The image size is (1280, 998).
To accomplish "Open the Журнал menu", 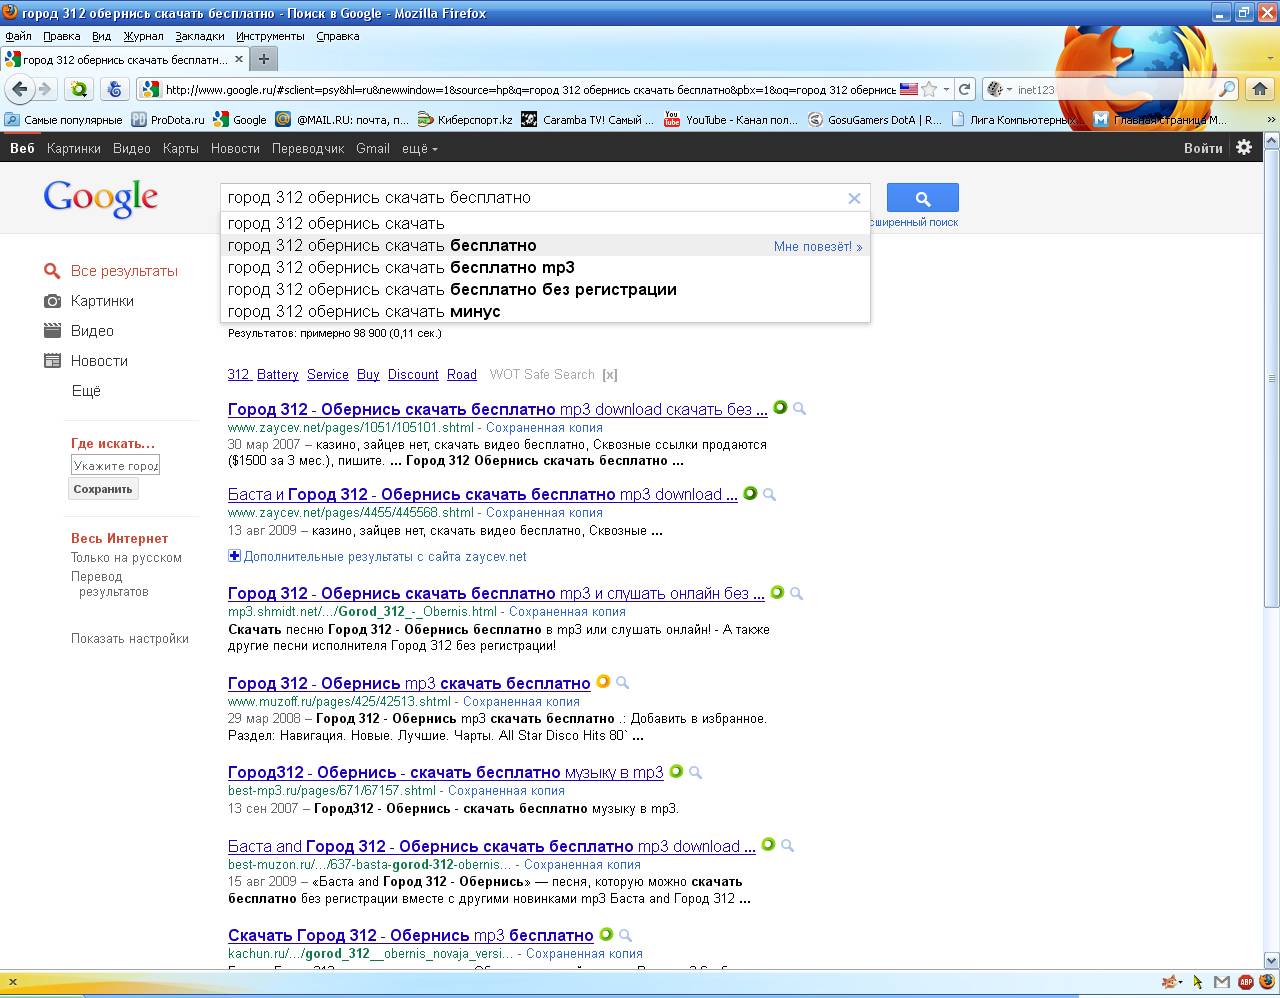I will 143,36.
